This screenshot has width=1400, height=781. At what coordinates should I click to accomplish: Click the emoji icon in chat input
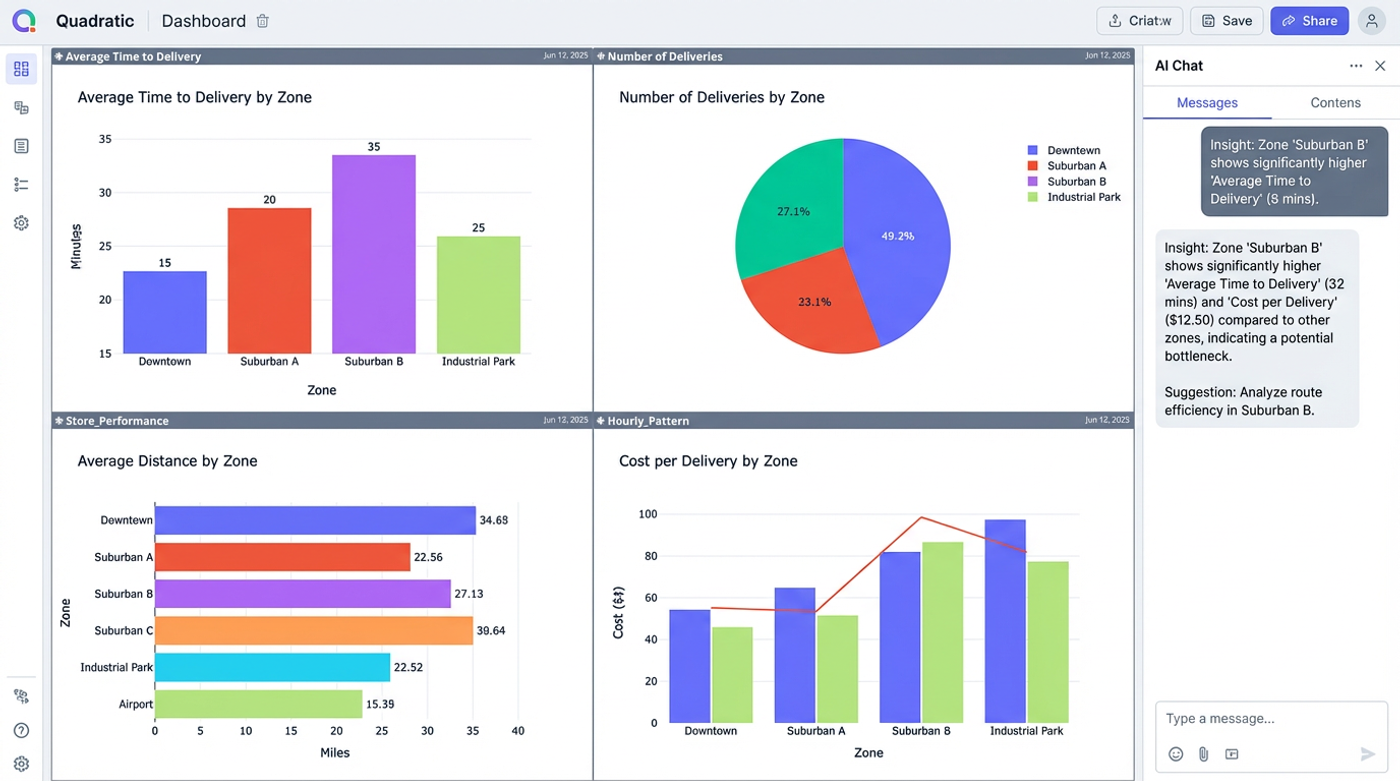coord(1176,754)
